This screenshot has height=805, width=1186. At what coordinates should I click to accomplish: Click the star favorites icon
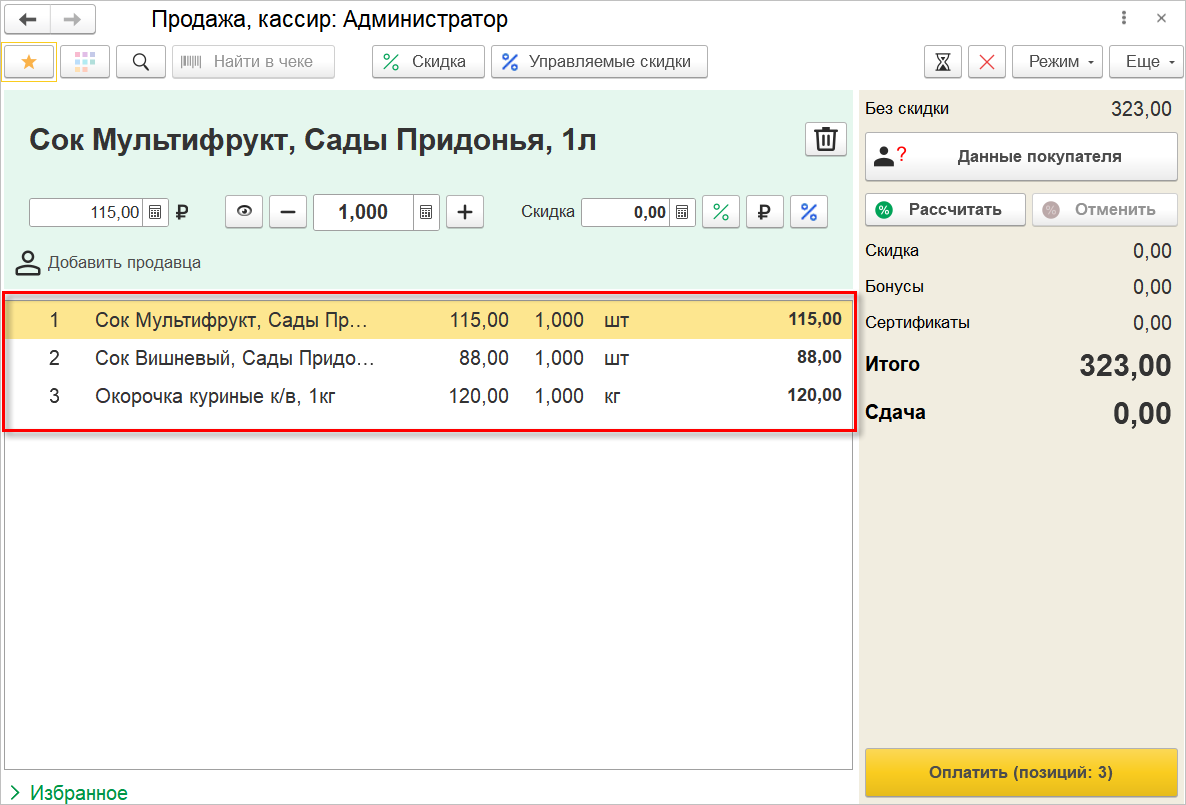[29, 62]
